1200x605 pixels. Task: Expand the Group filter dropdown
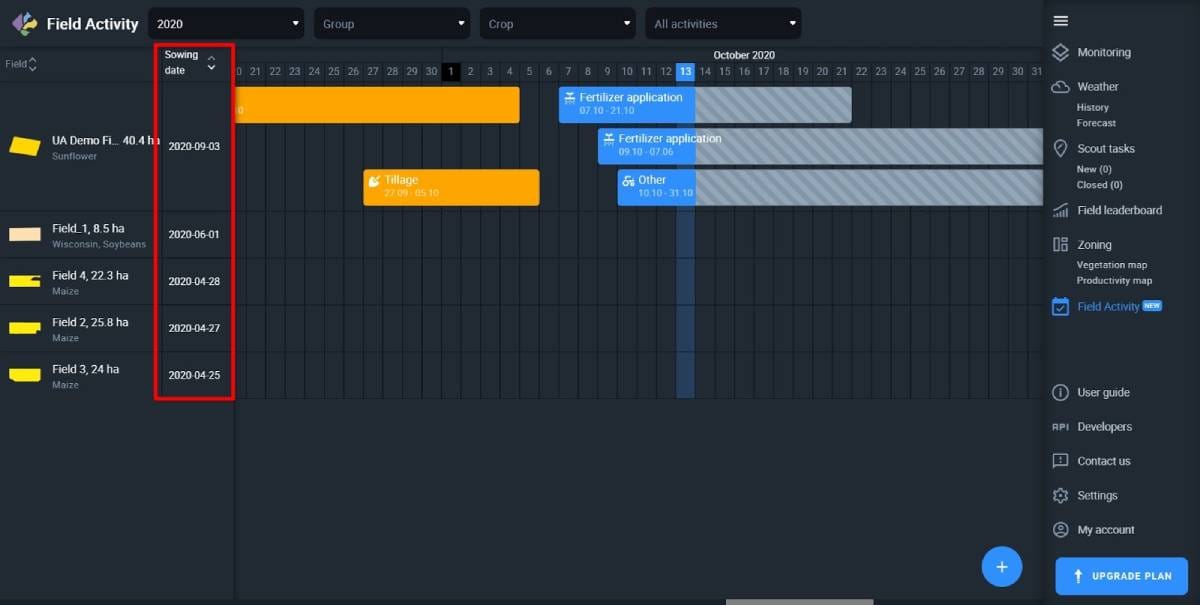click(392, 24)
